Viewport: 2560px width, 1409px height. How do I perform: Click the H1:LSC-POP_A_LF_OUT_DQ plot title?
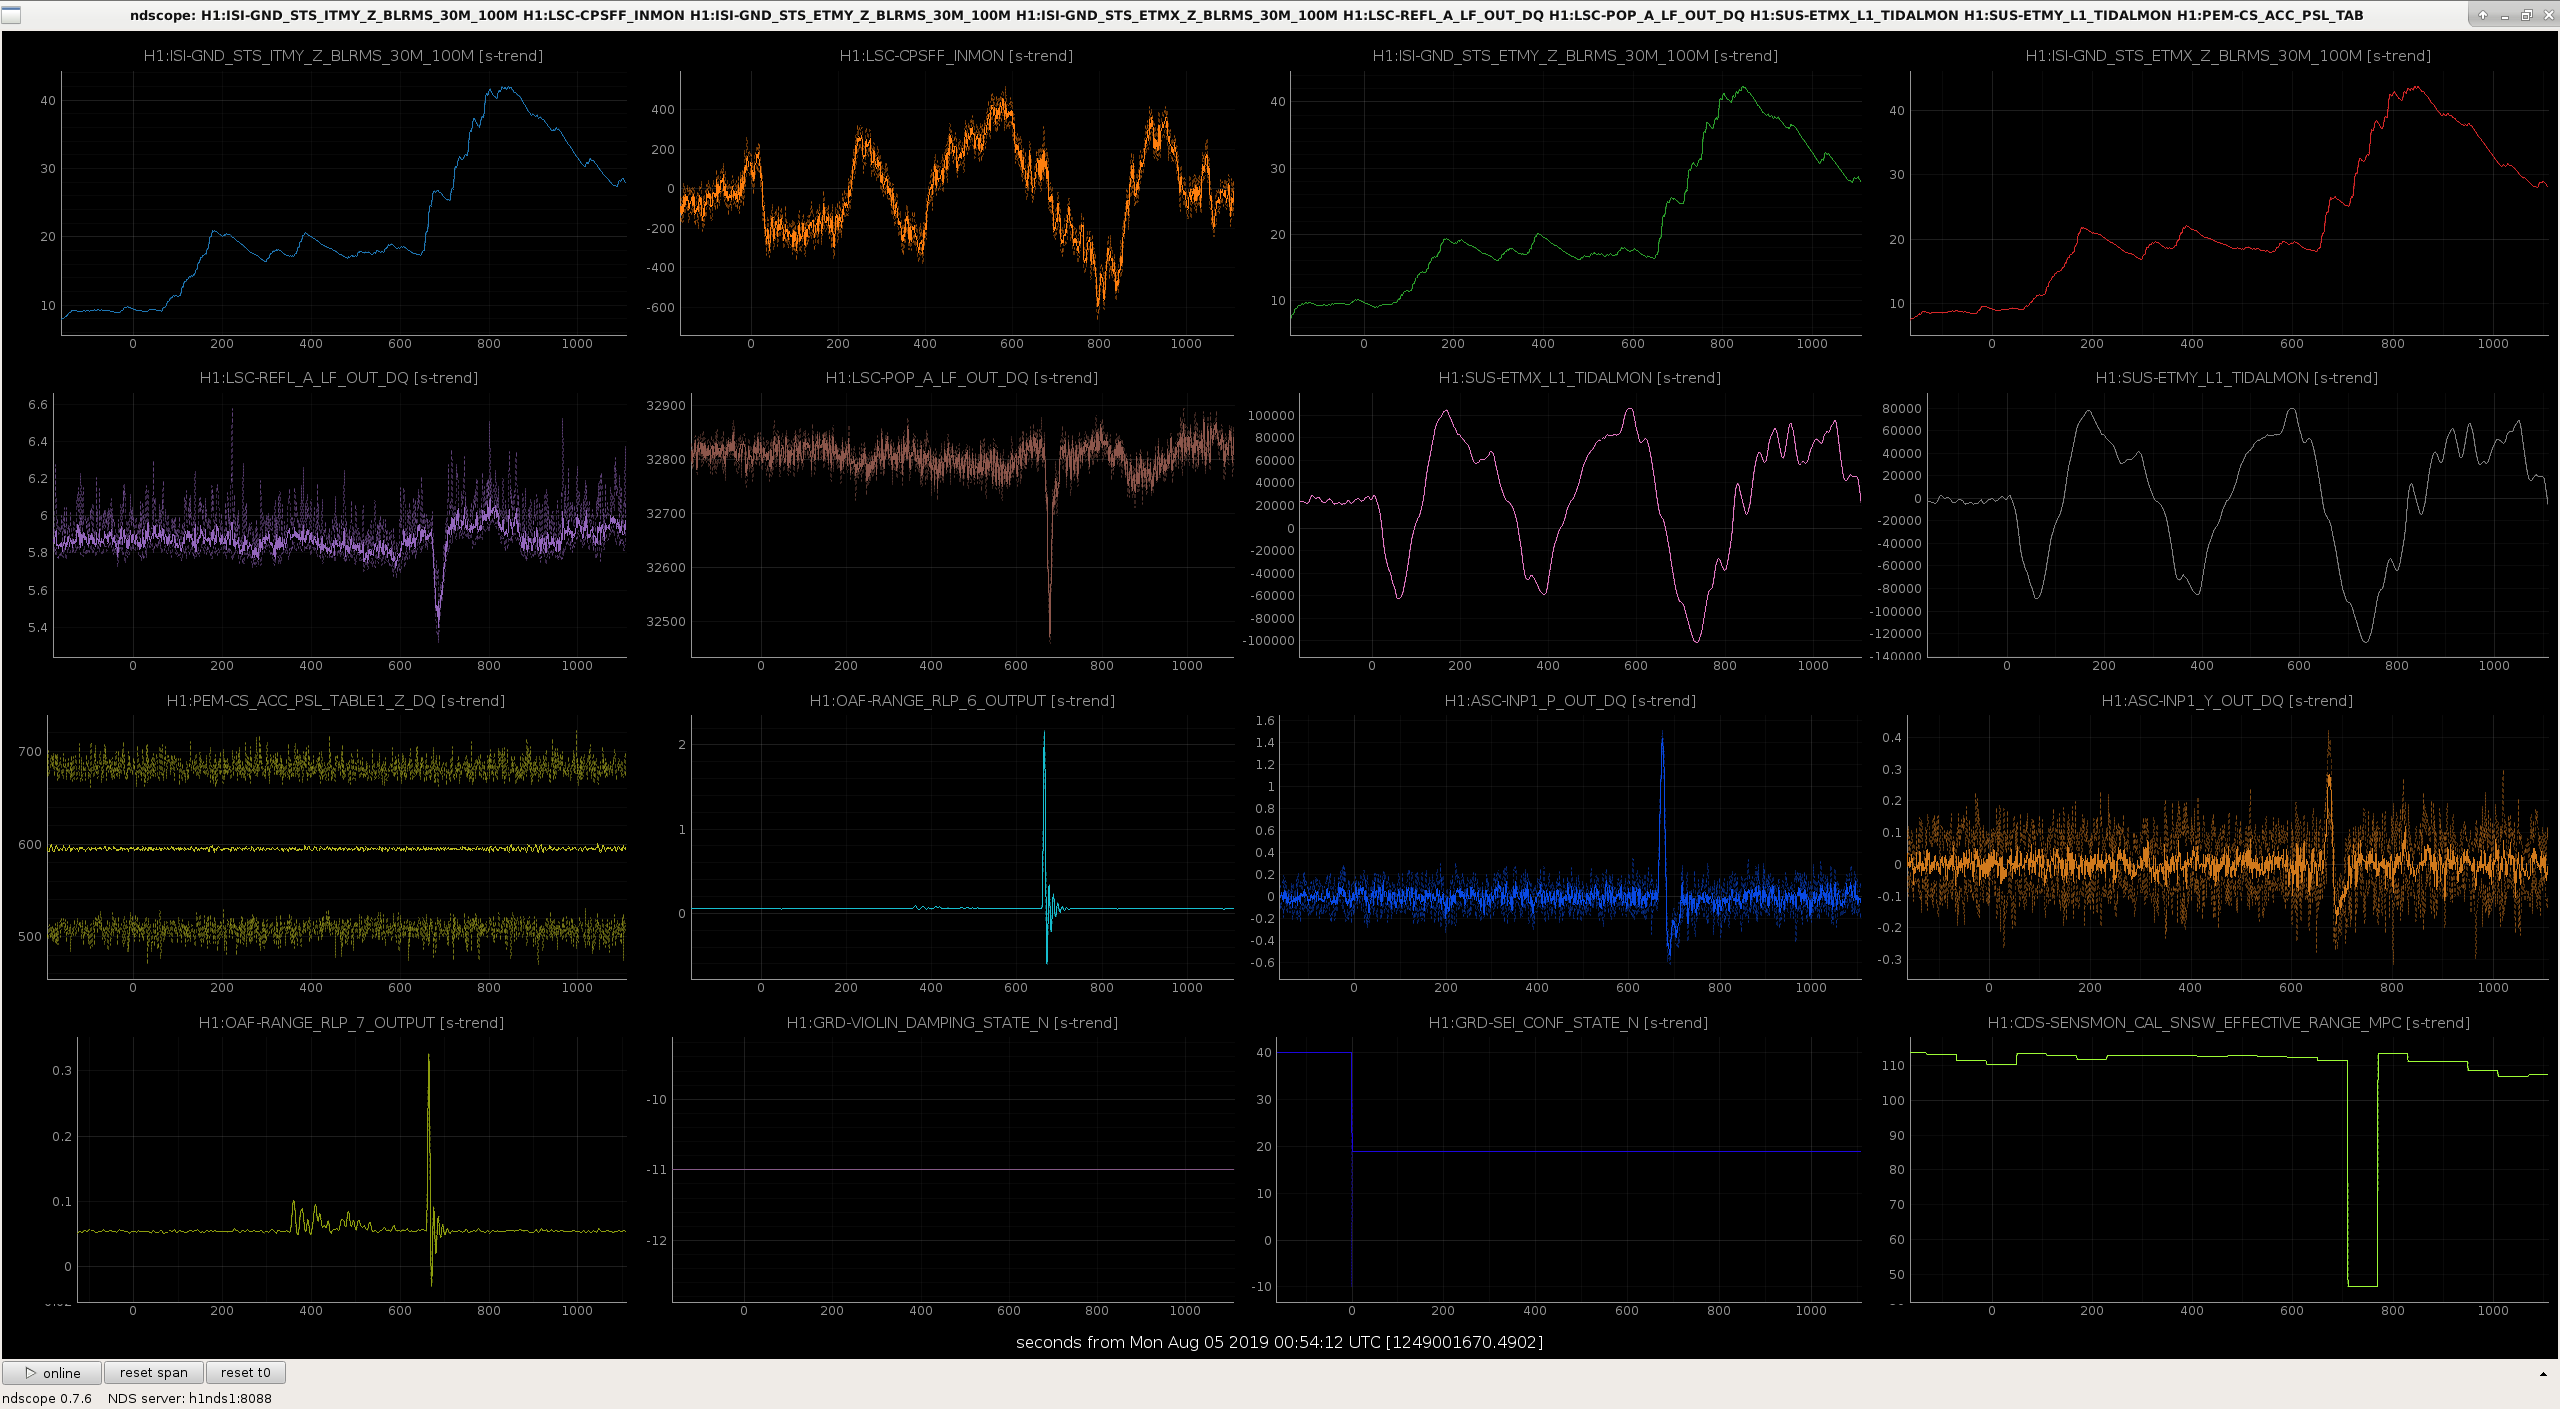click(x=962, y=378)
